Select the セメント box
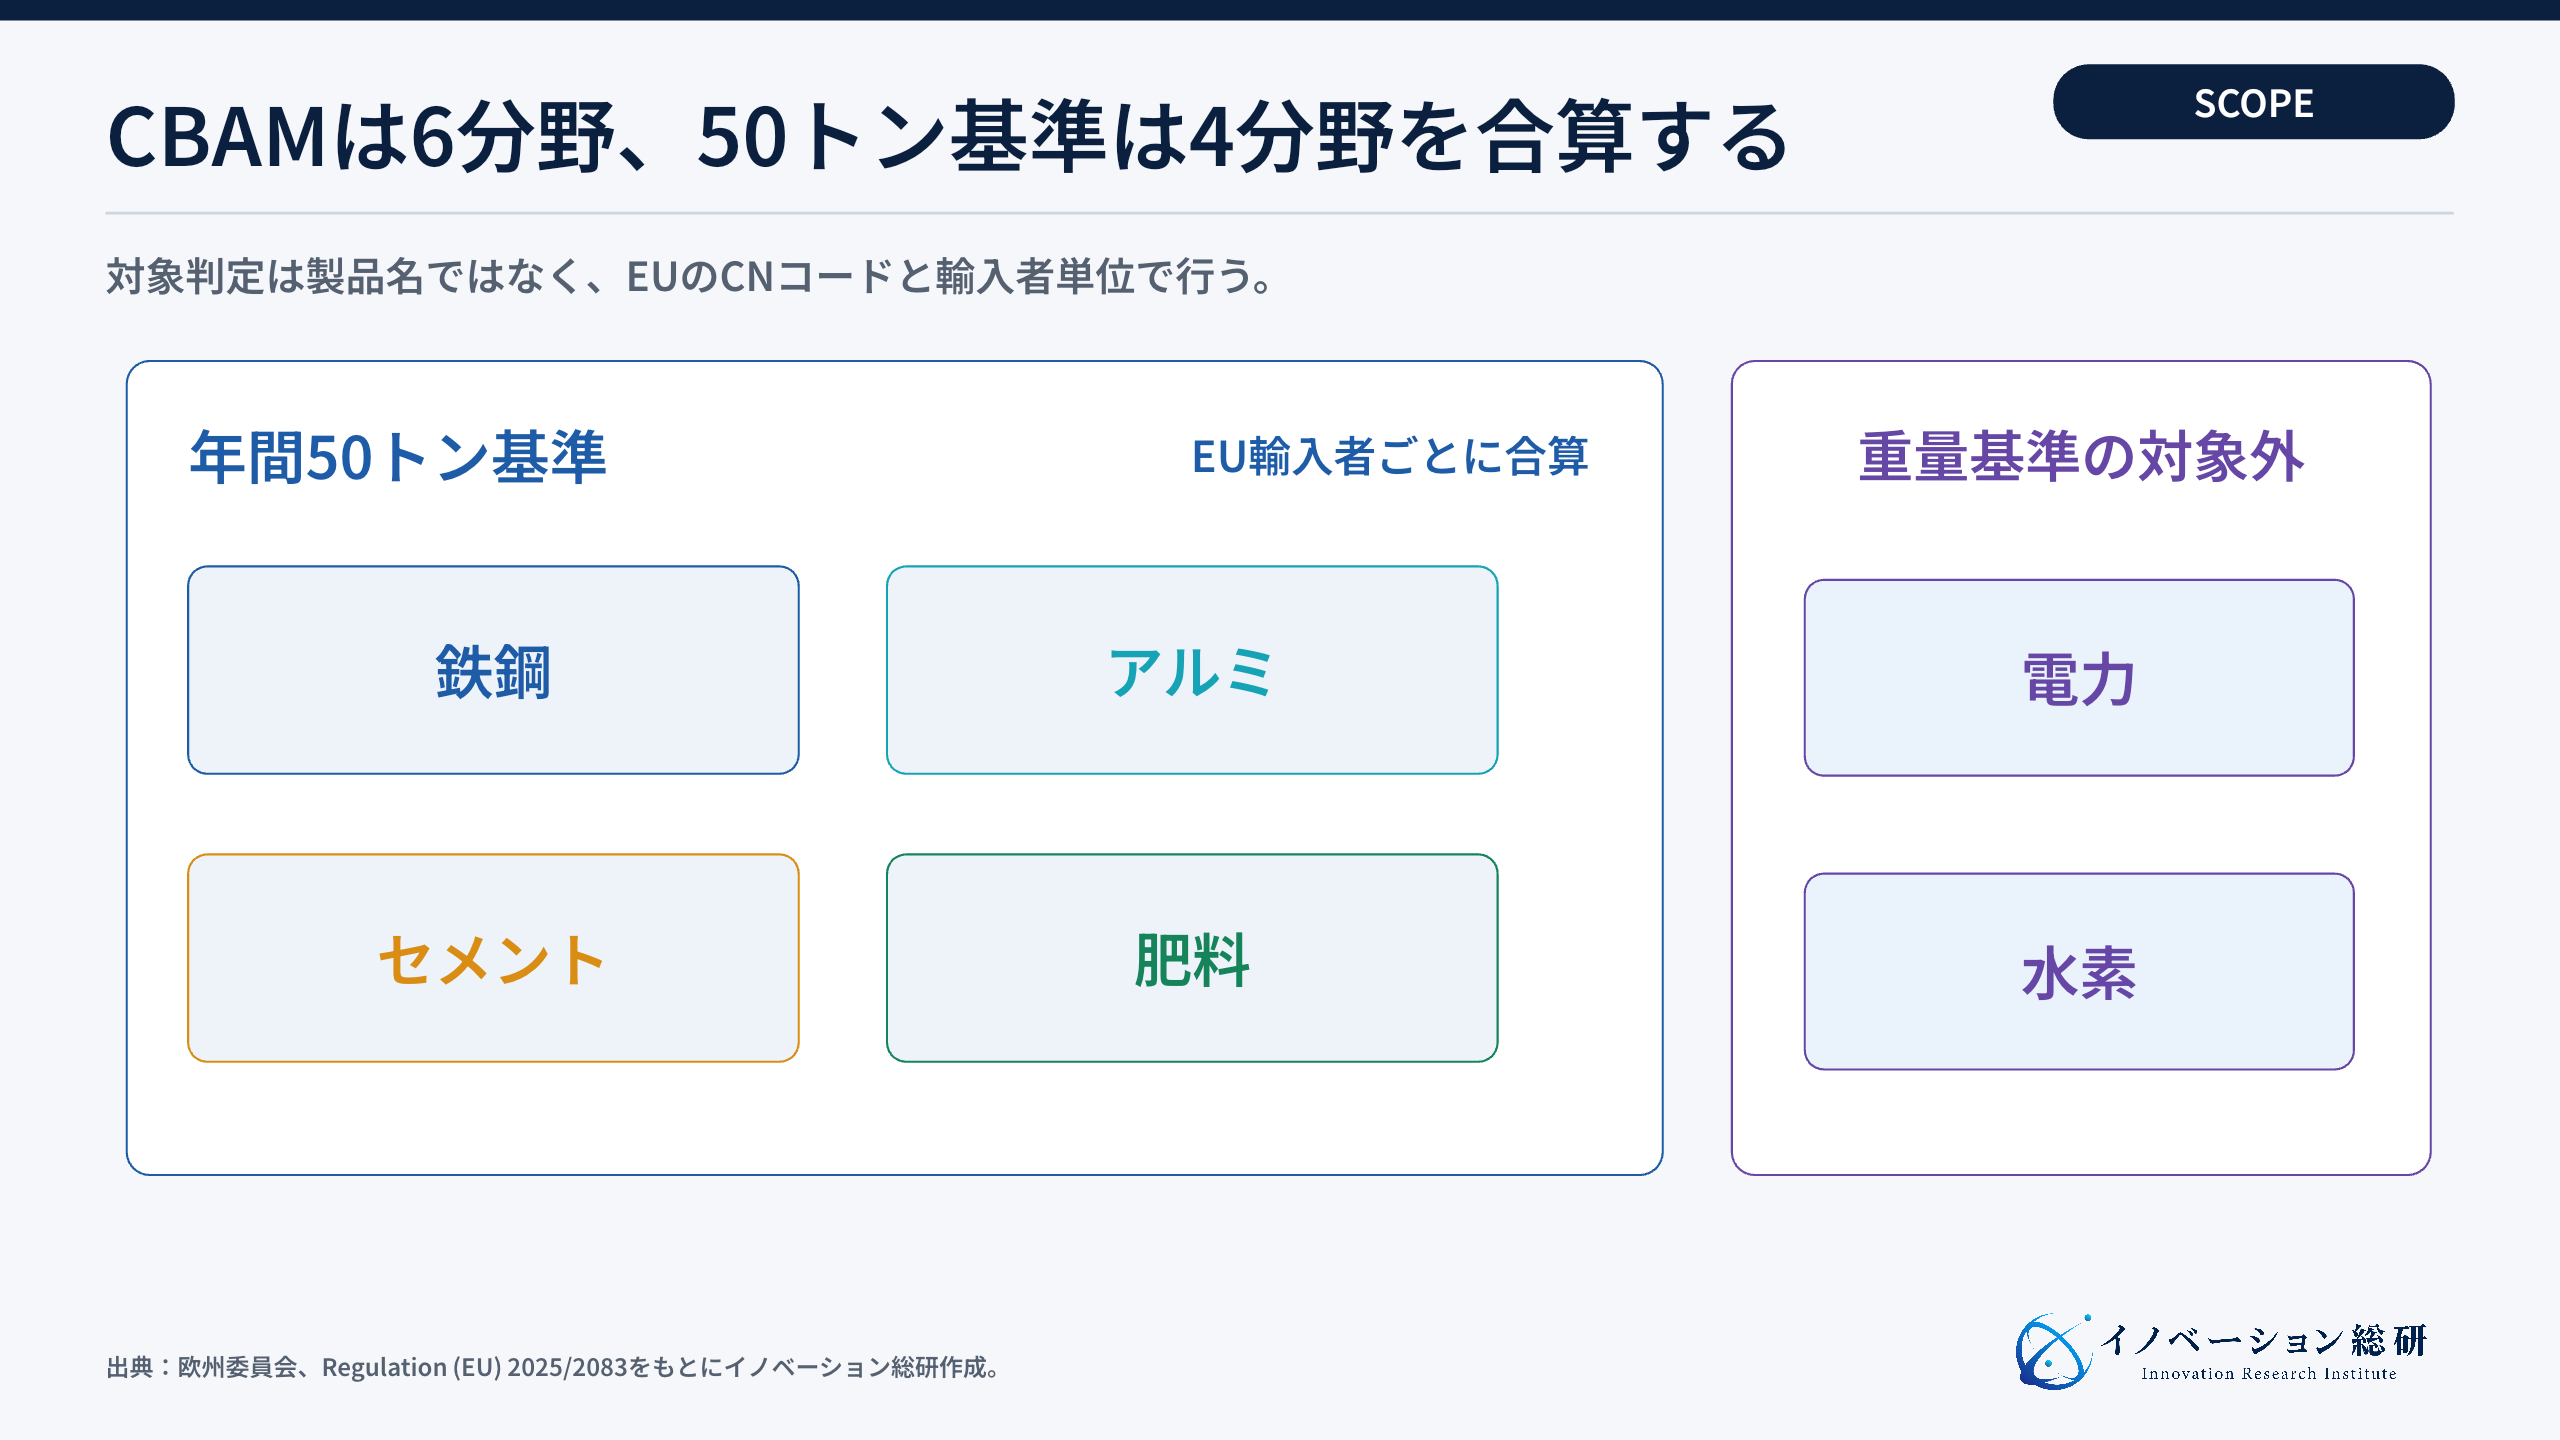The width and height of the screenshot is (2560, 1440). coord(493,958)
